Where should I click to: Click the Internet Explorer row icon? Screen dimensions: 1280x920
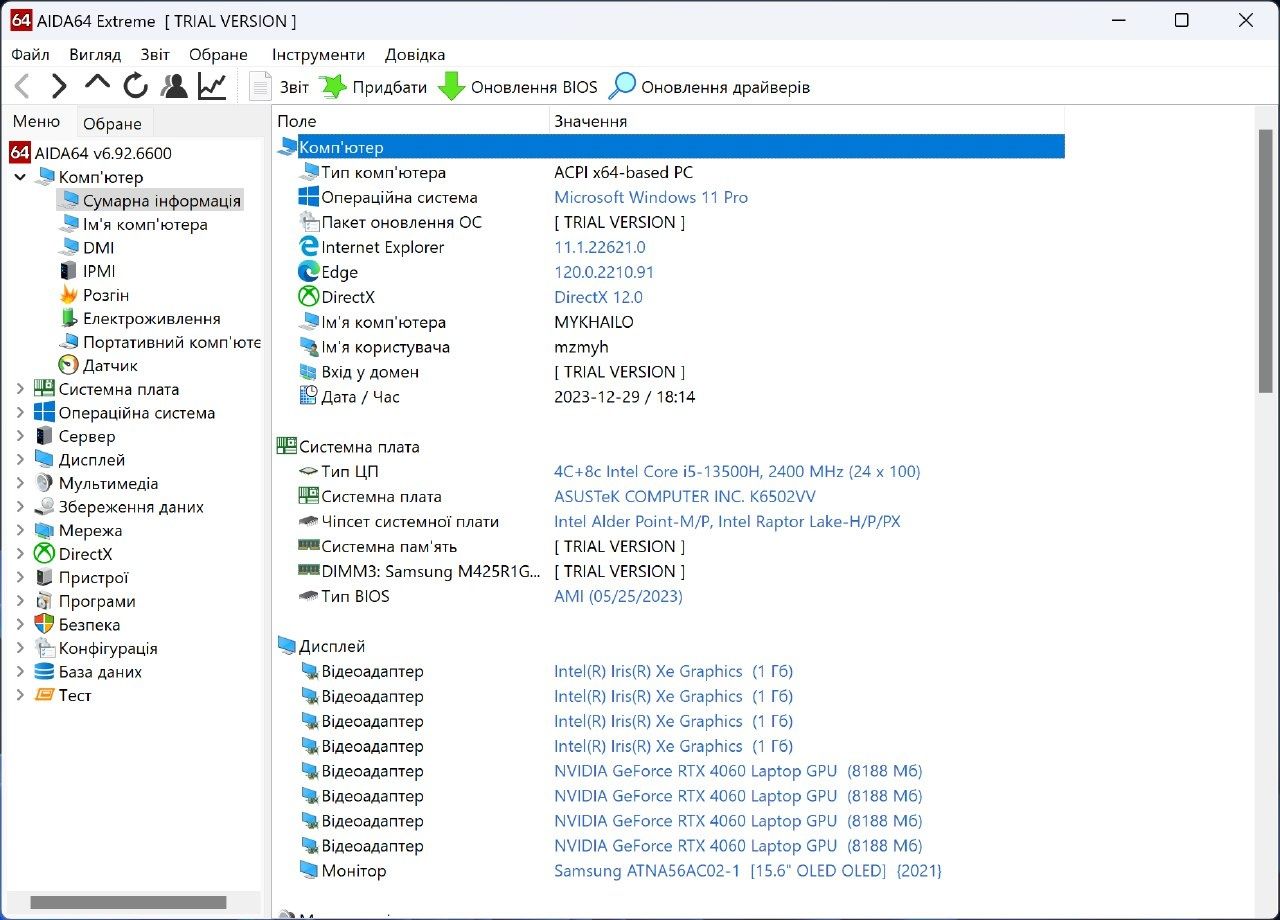(x=309, y=247)
